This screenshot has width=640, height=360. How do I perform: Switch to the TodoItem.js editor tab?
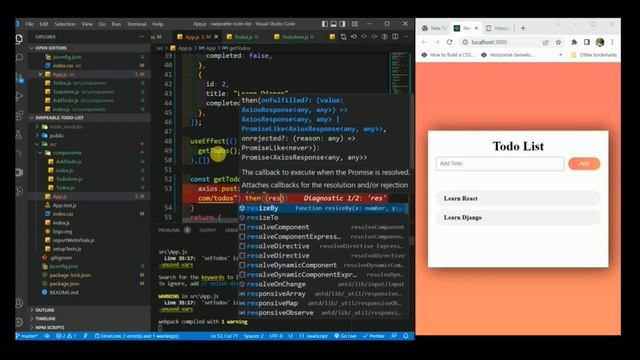click(x=294, y=37)
